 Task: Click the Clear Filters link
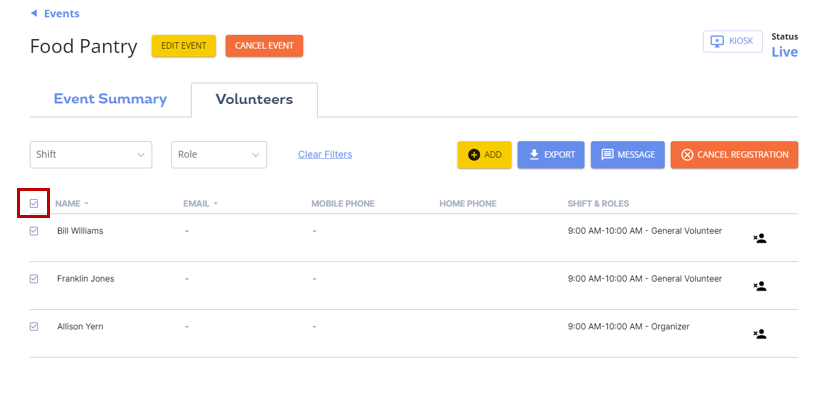pyautogui.click(x=325, y=155)
